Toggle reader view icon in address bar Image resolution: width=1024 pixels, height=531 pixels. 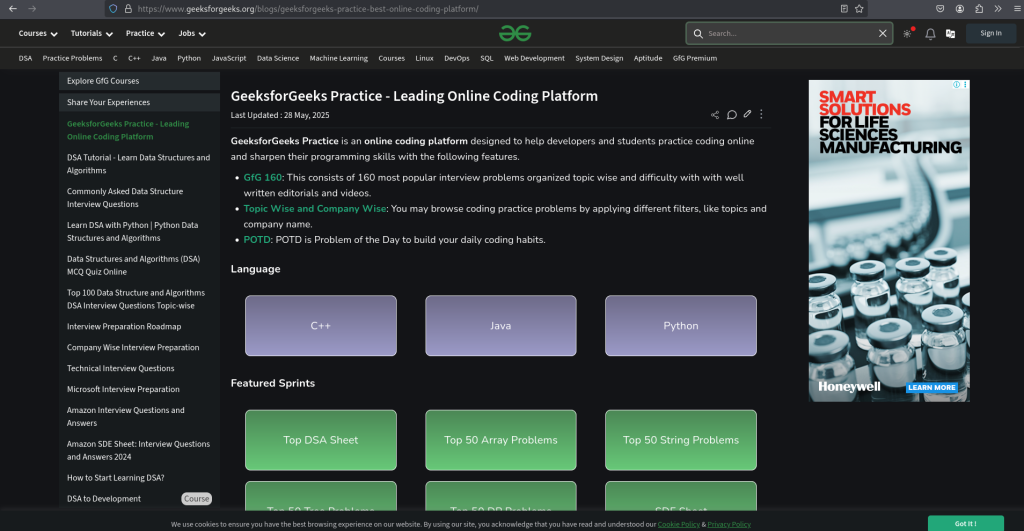point(844,8)
